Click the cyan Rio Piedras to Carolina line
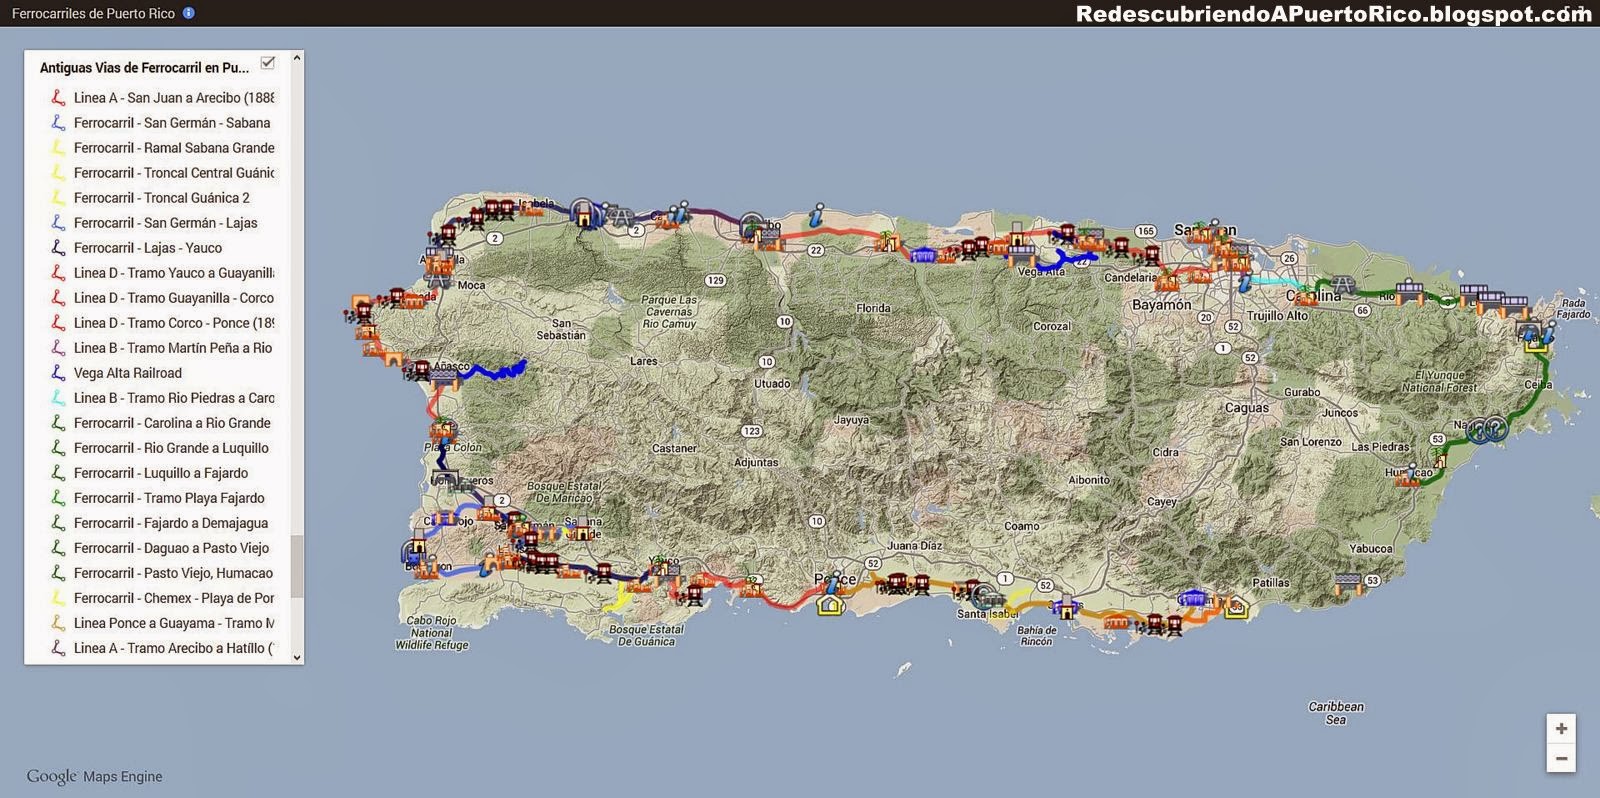The width and height of the screenshot is (1600, 798). click(x=1273, y=283)
